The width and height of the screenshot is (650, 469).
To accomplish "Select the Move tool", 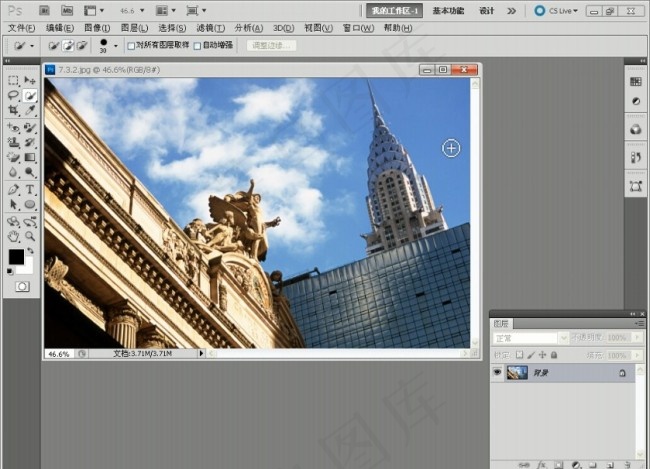I will tap(30, 80).
